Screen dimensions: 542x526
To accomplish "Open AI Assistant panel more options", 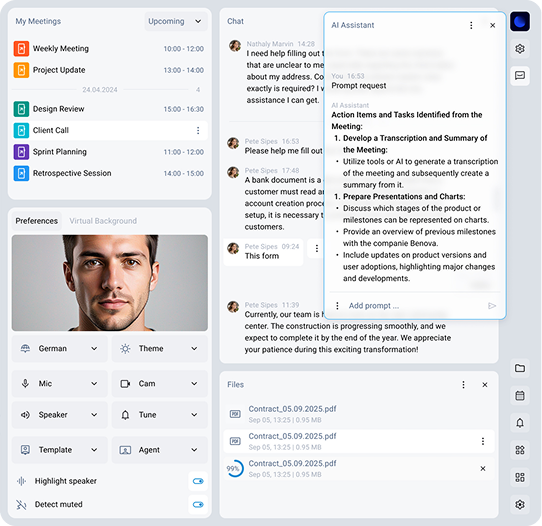I will [x=471, y=25].
